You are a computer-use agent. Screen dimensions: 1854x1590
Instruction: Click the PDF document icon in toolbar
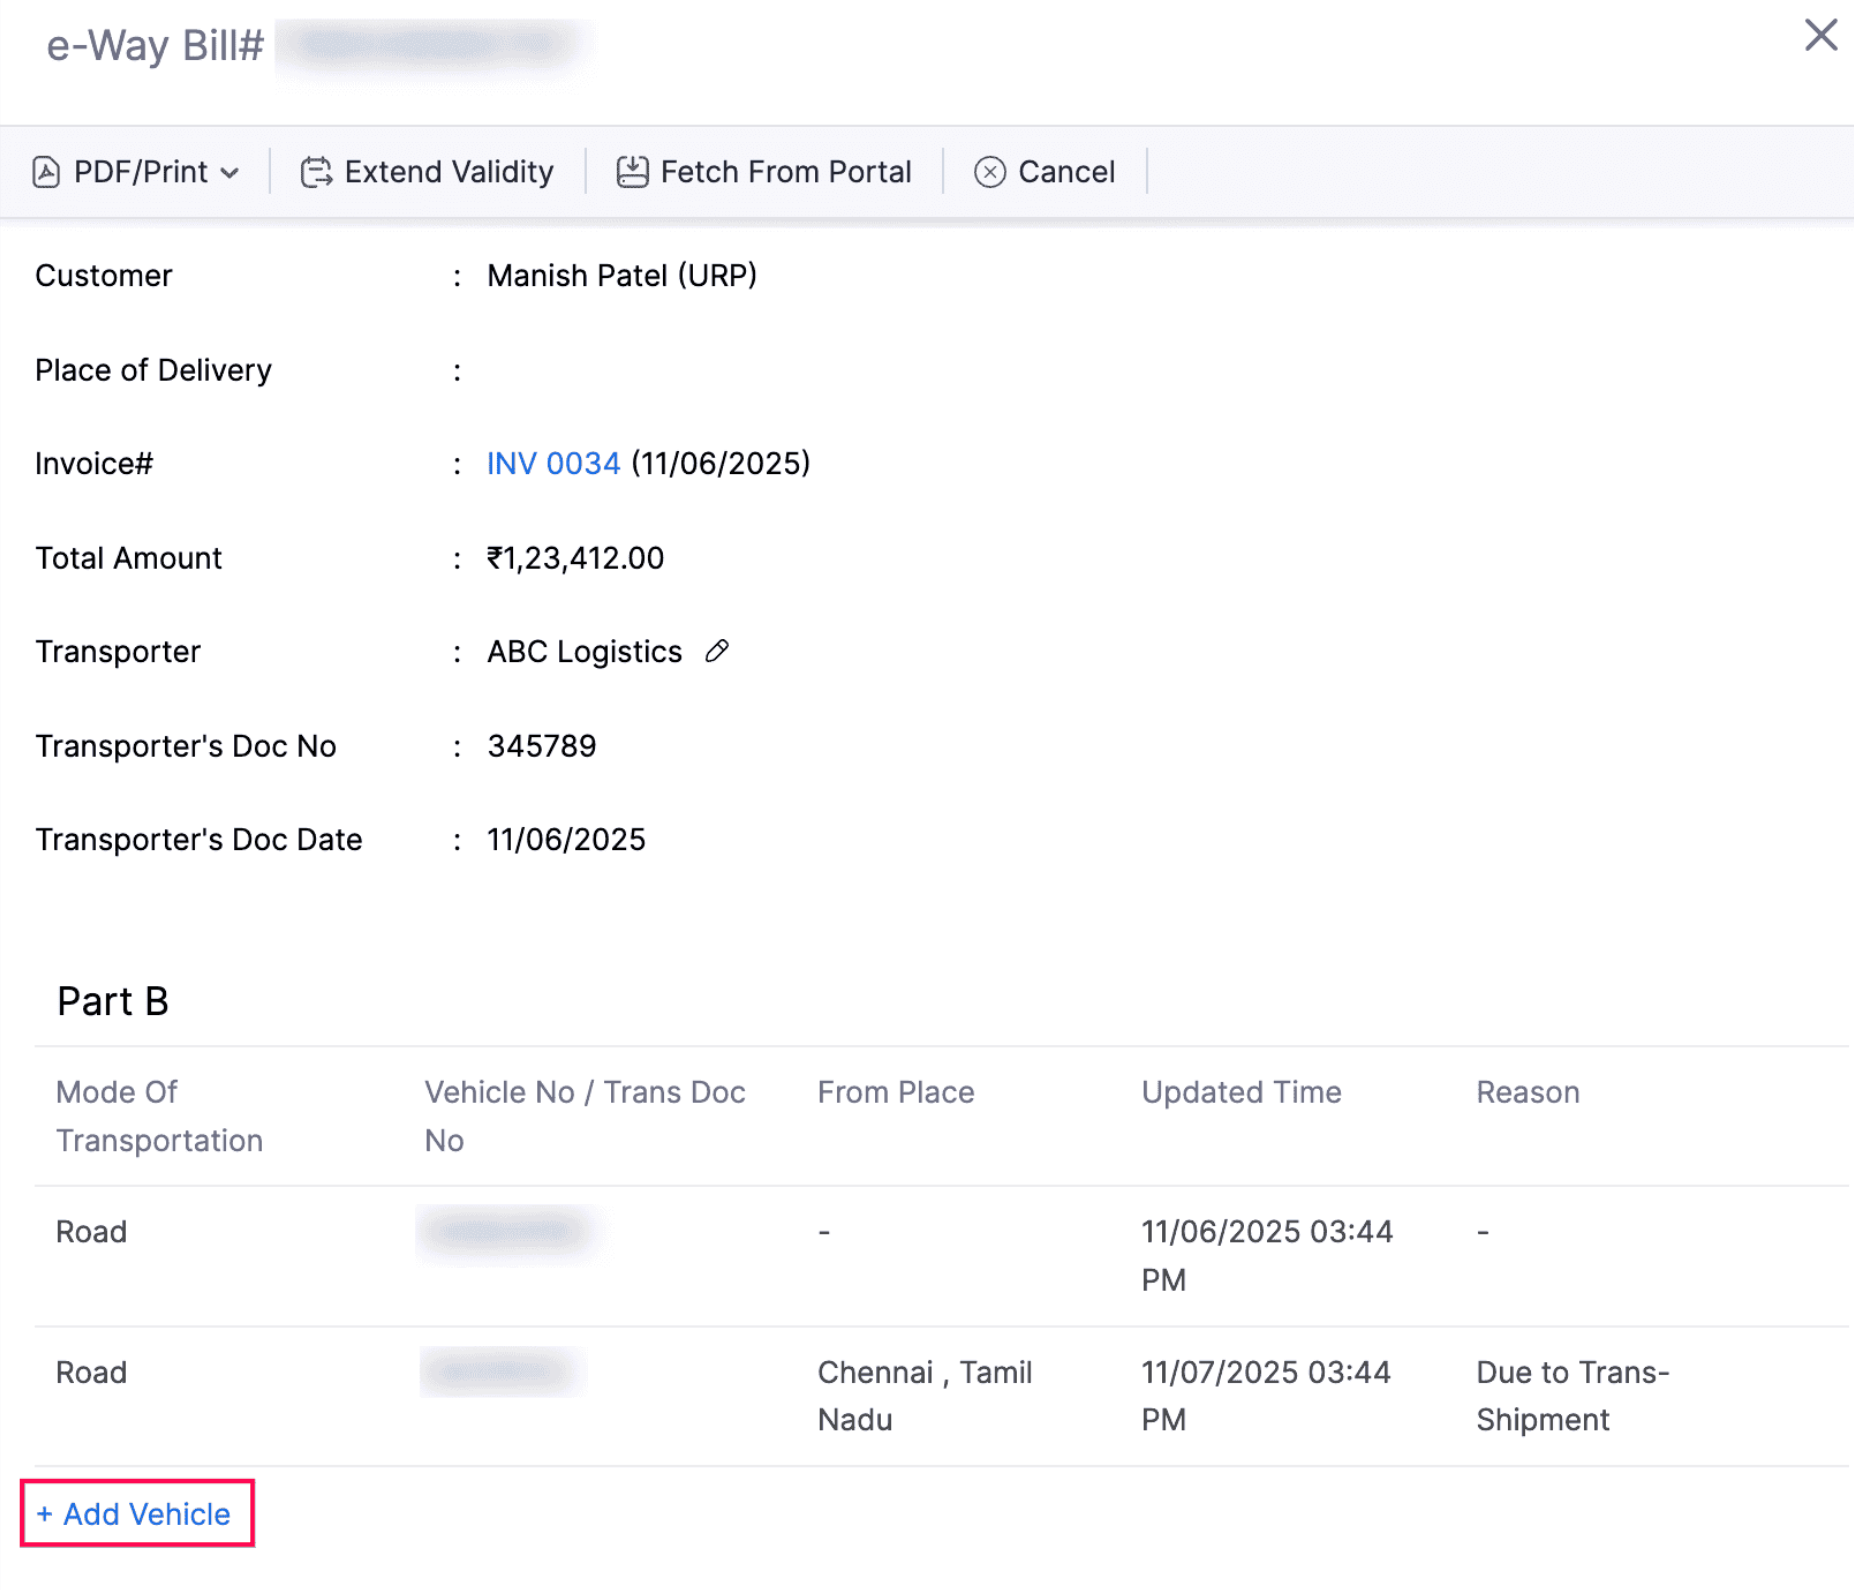coord(46,172)
